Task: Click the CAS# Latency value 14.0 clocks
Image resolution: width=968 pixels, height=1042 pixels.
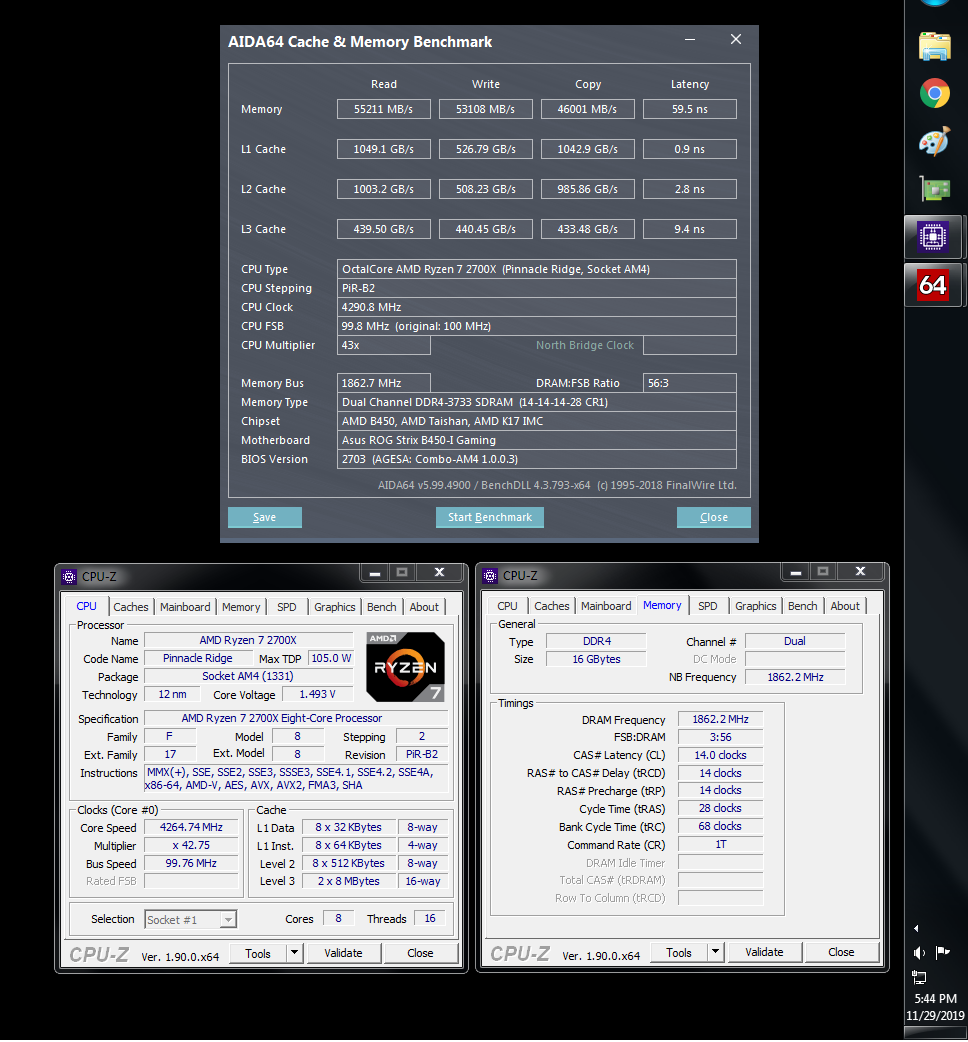Action: pos(720,756)
